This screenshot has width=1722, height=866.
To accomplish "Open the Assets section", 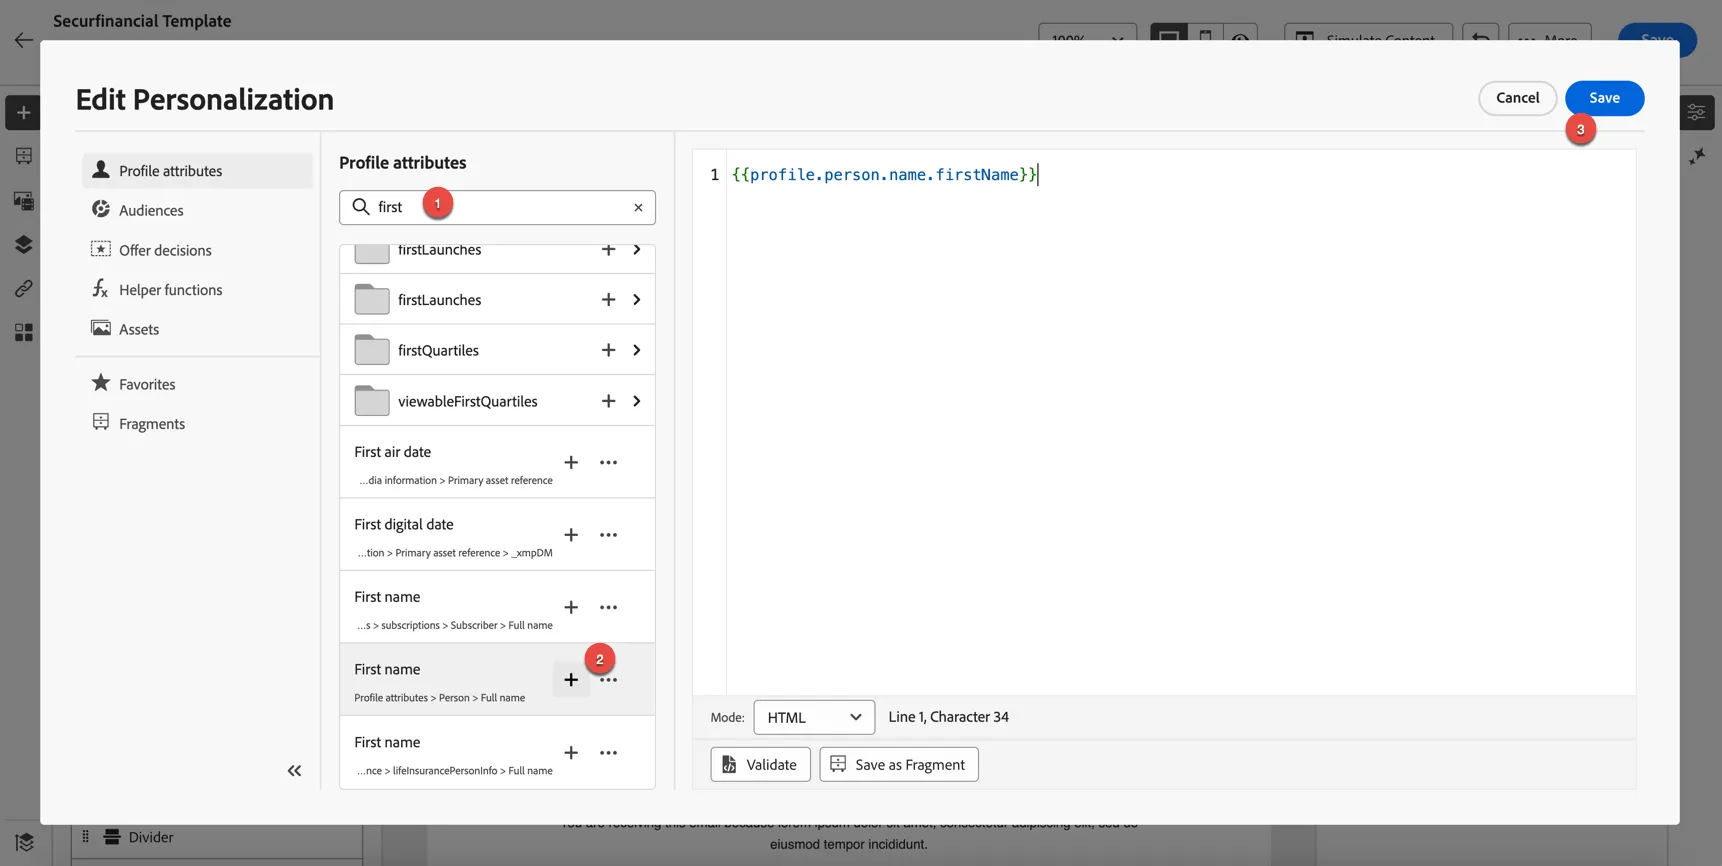I will coord(197,329).
